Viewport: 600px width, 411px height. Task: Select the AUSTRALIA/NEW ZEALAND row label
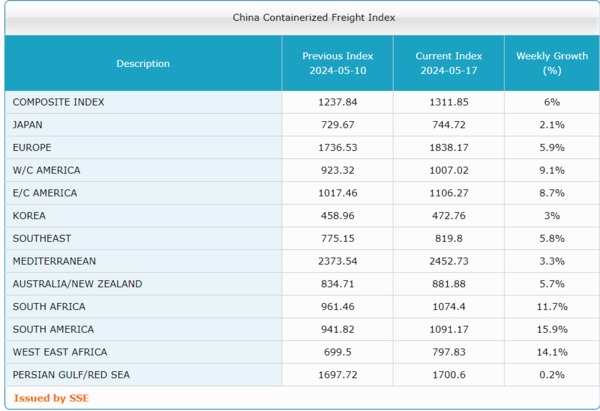[77, 284]
